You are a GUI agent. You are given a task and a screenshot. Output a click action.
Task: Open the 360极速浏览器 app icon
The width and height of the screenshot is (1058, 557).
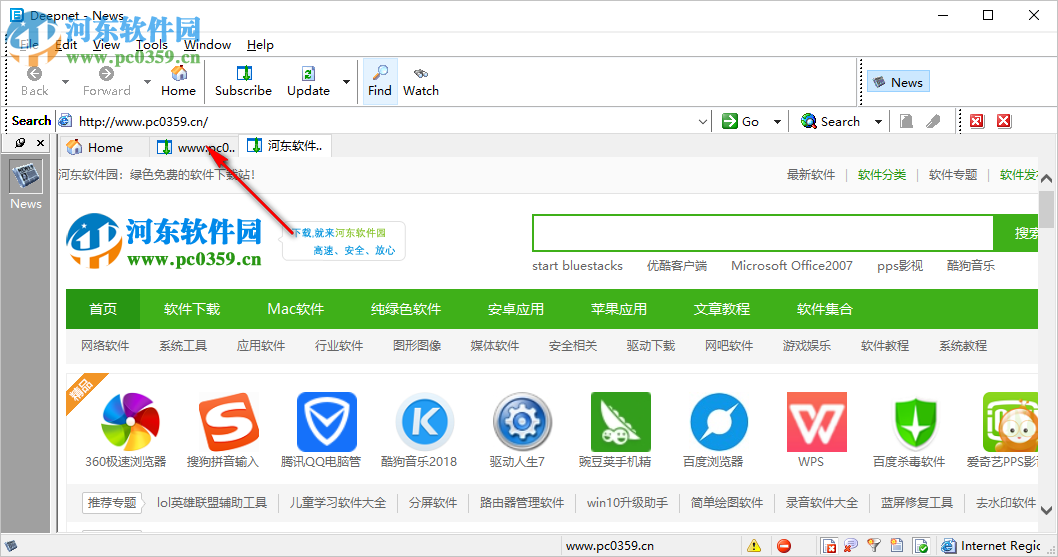[130, 422]
